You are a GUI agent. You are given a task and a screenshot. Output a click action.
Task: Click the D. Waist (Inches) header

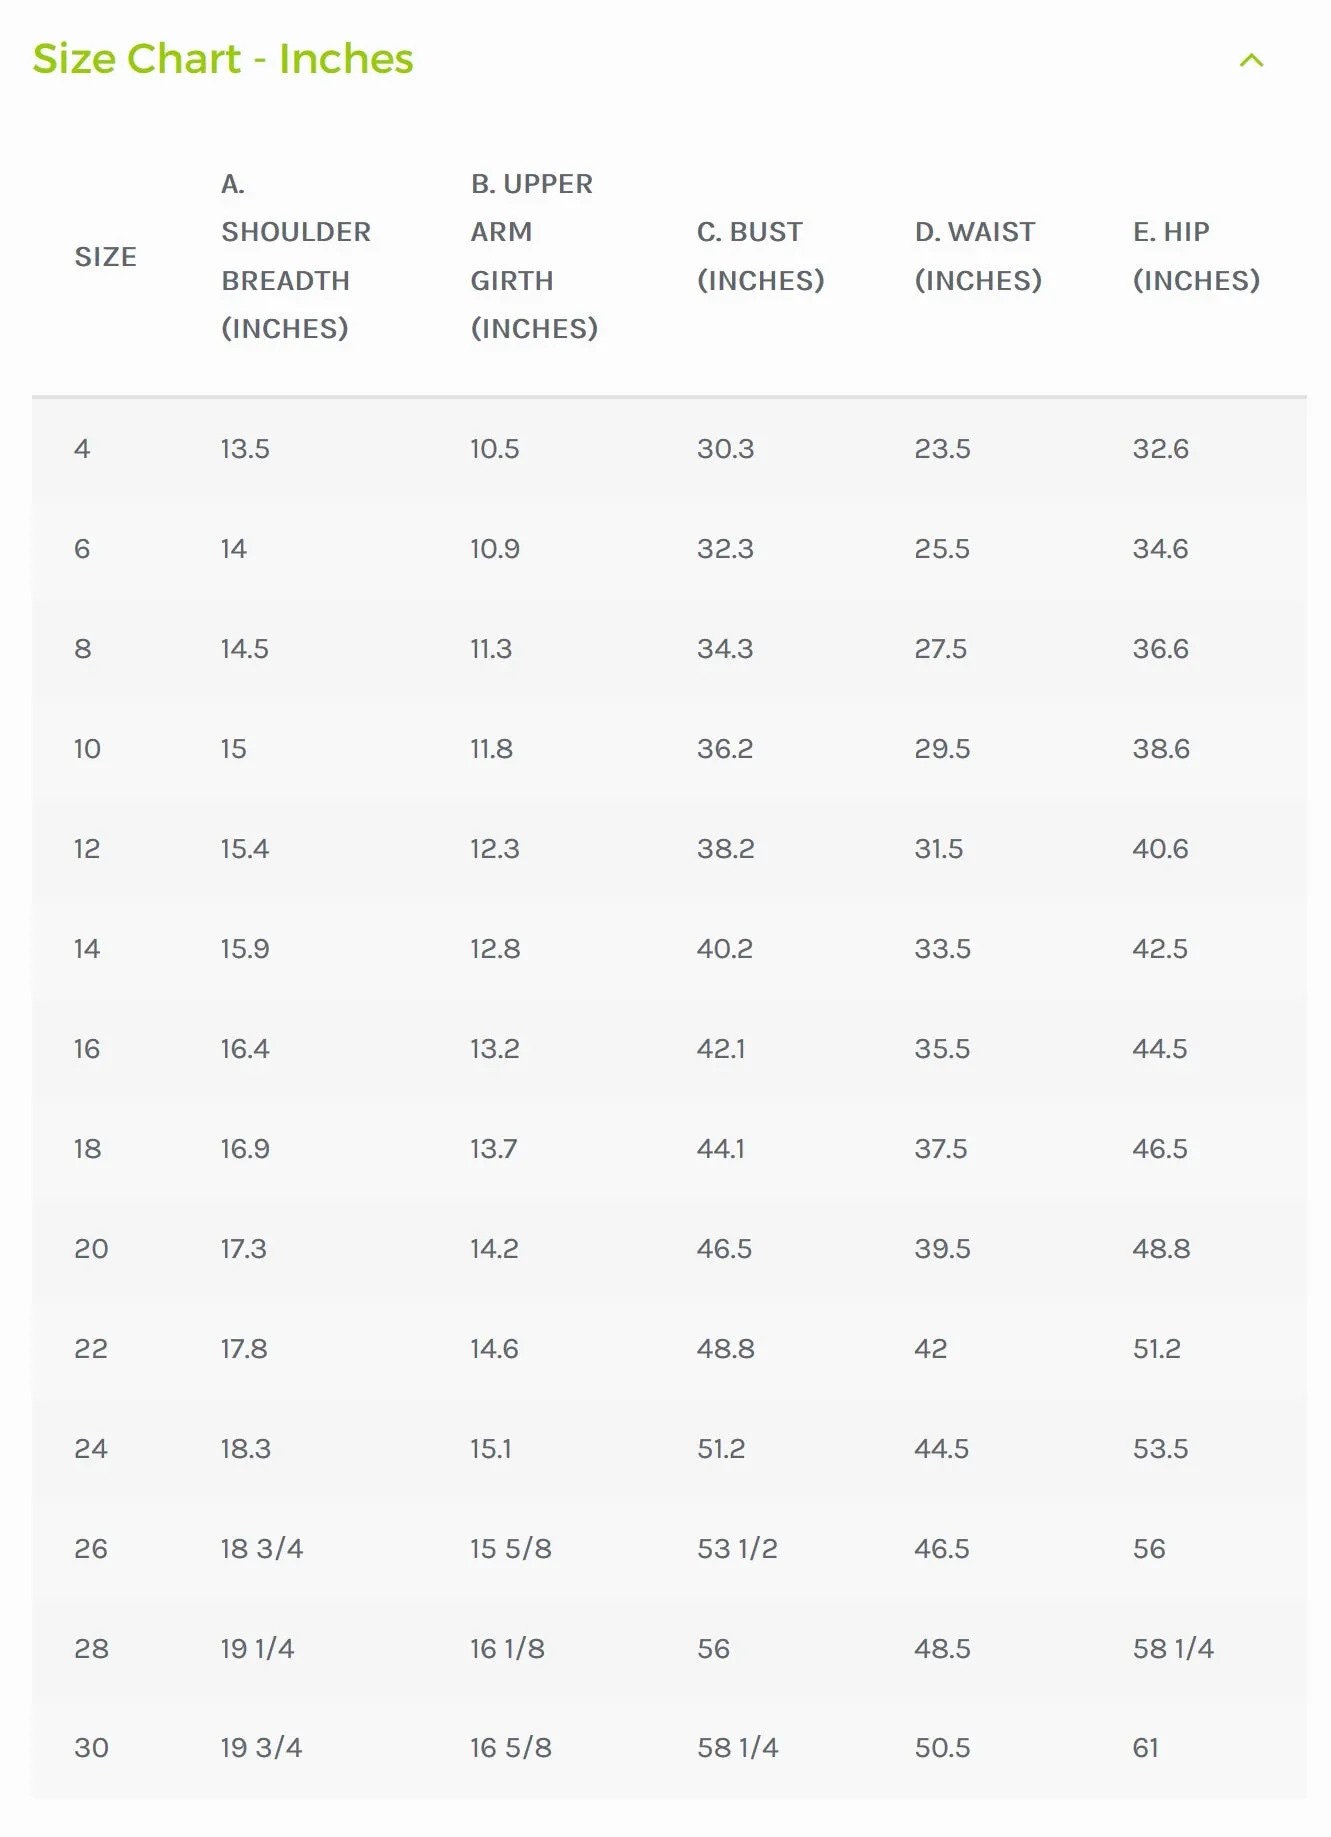coord(978,256)
